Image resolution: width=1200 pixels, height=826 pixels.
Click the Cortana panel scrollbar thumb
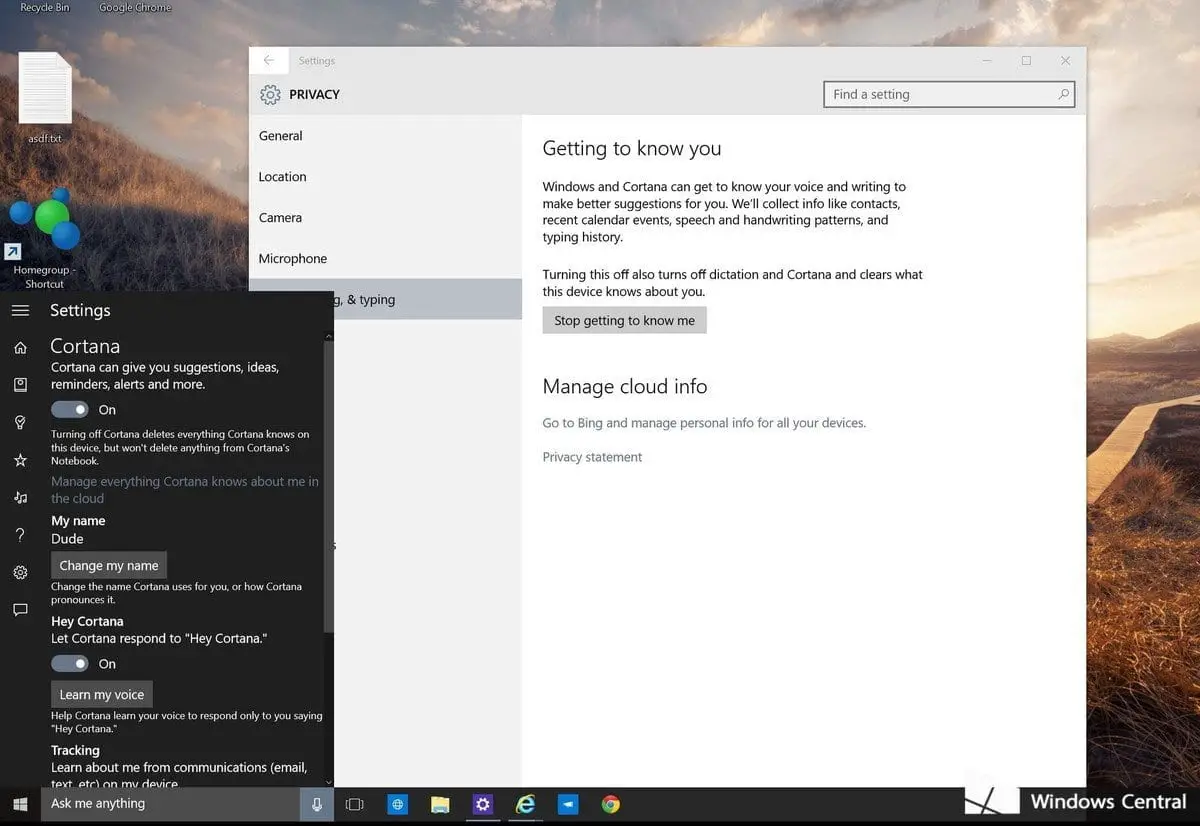click(328, 485)
